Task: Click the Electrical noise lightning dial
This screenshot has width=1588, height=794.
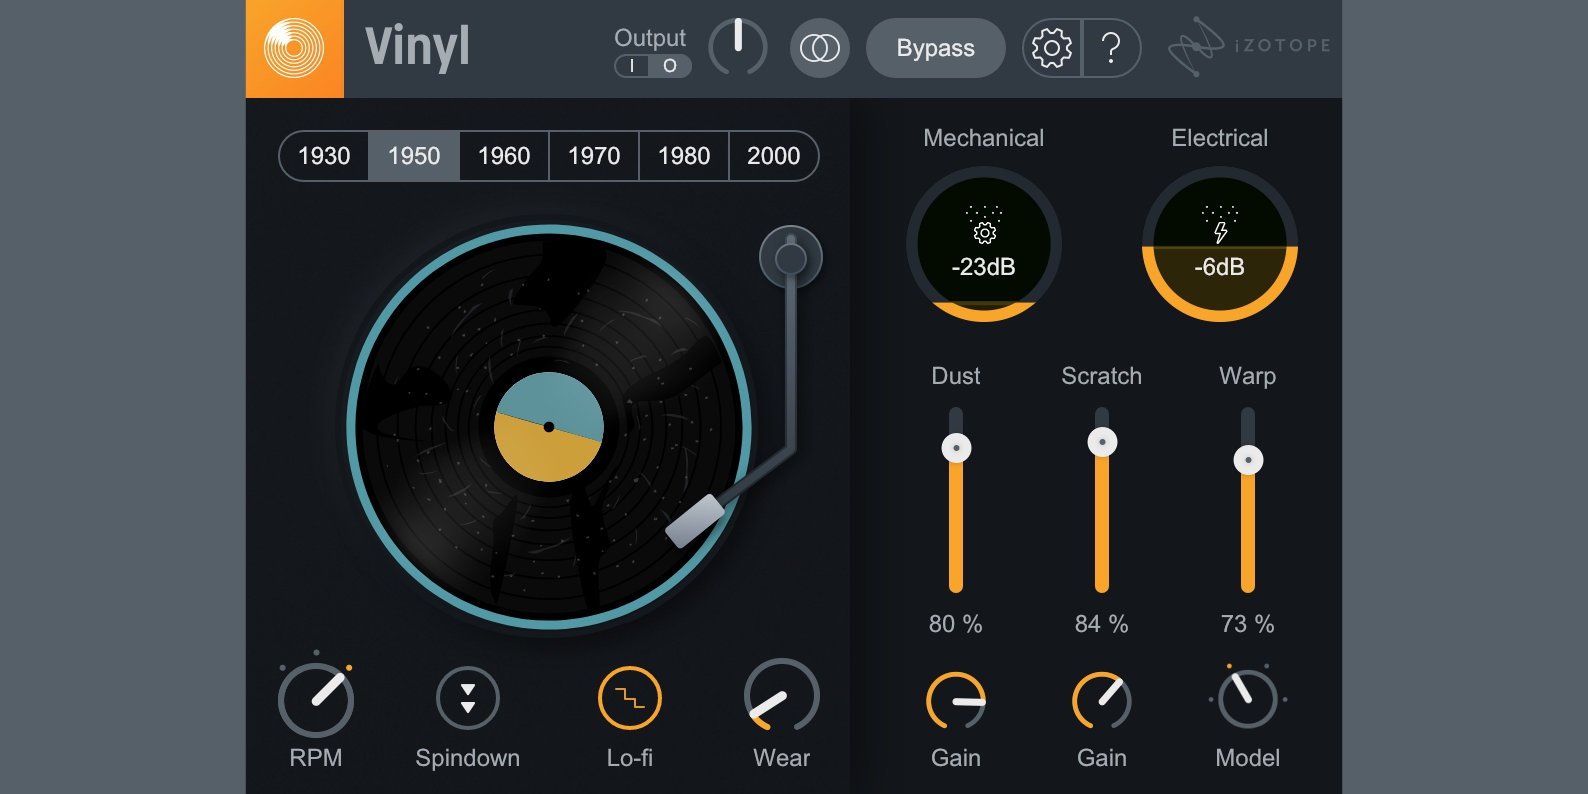Action: [x=1219, y=244]
